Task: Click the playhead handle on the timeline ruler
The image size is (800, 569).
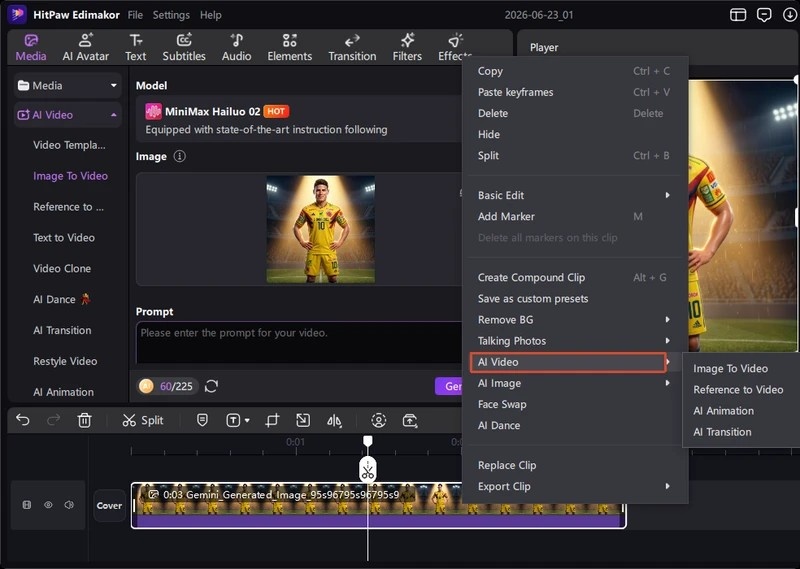Action: pos(367,441)
